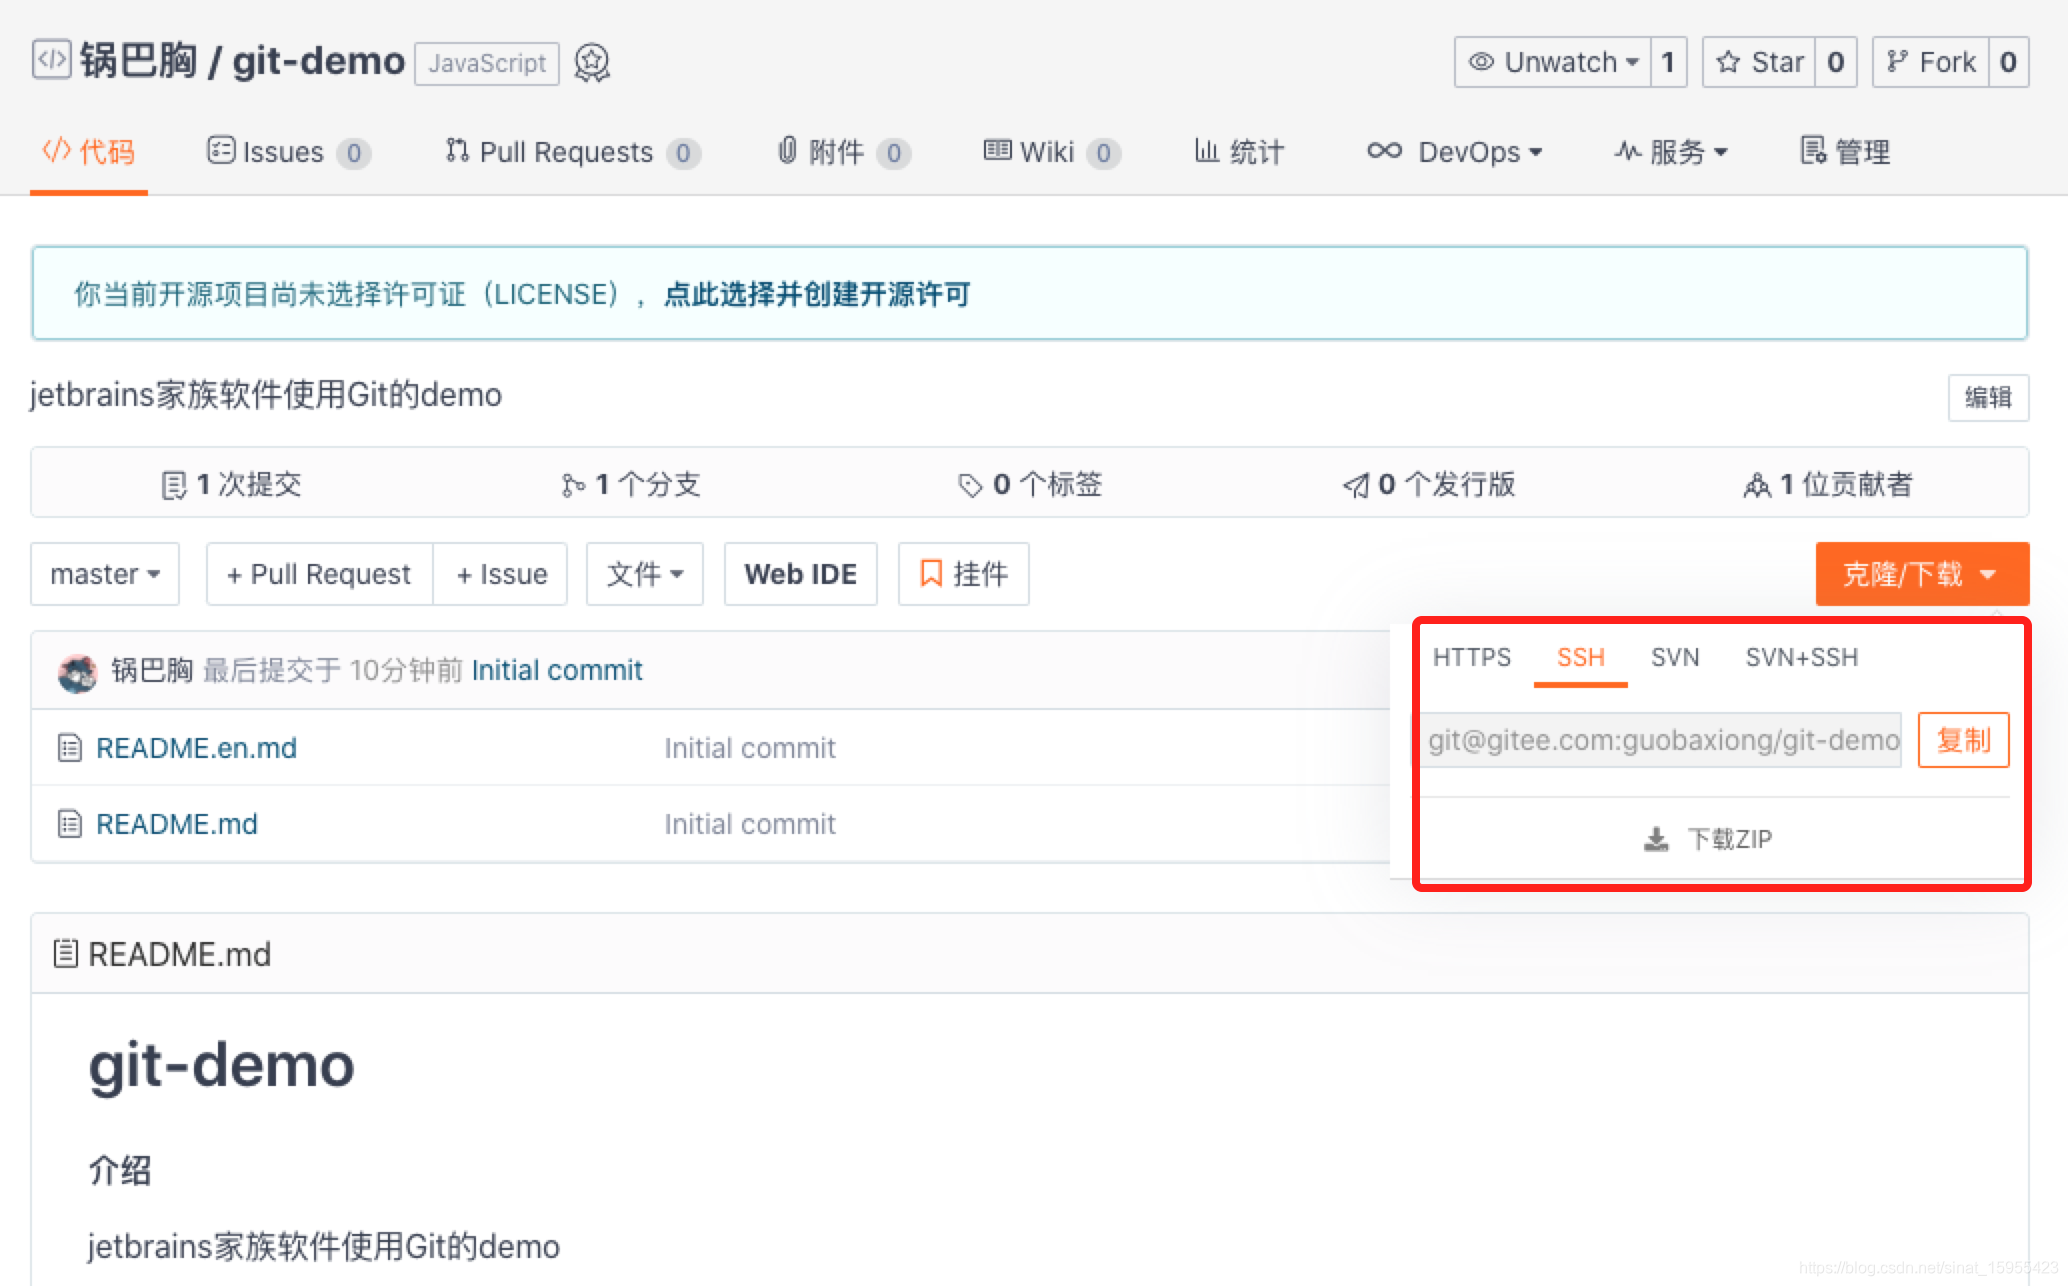Click the git-demo repository name in title

(x=318, y=61)
